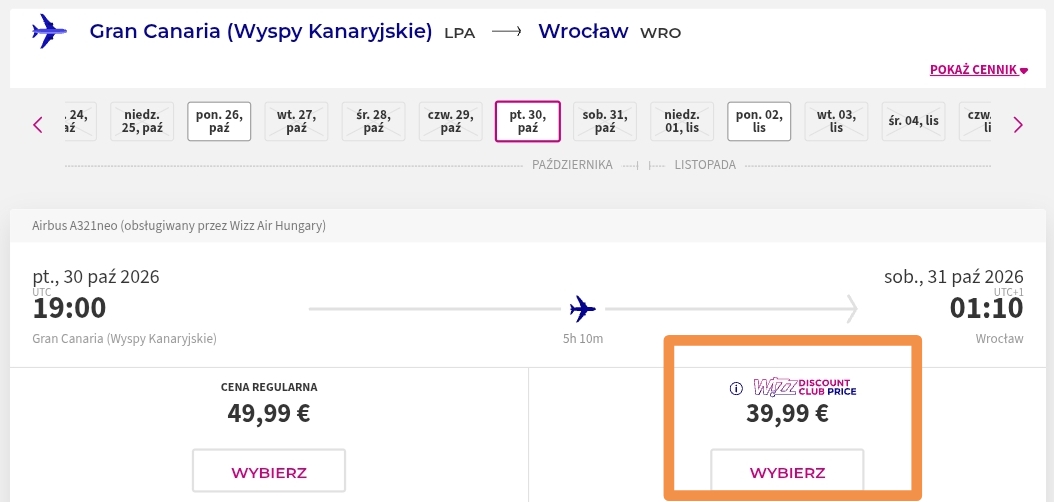
Task: Click unavailable date niedz. 01, lis
Action: click(x=682, y=122)
